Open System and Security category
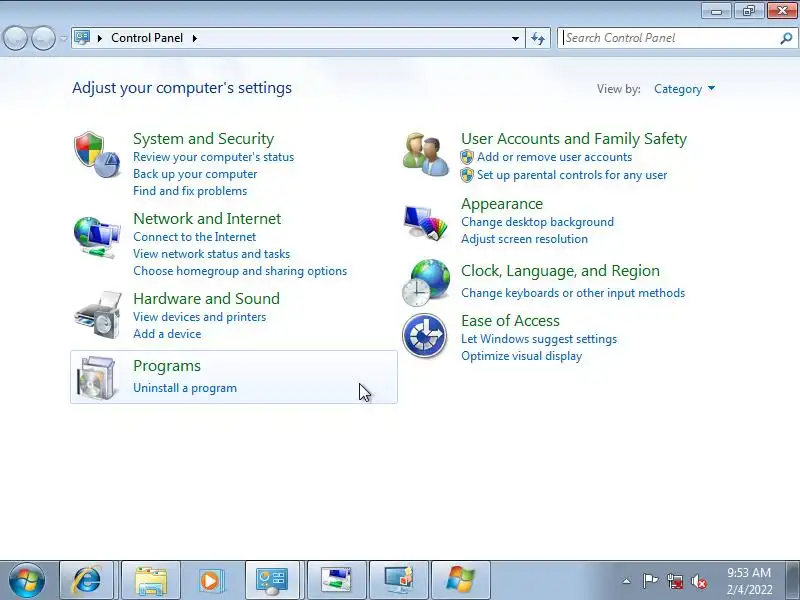 click(204, 139)
